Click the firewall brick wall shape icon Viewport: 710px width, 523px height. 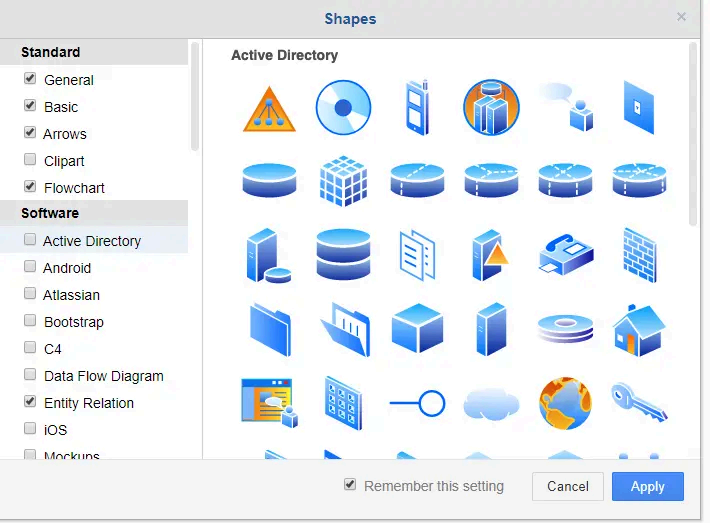click(x=639, y=255)
